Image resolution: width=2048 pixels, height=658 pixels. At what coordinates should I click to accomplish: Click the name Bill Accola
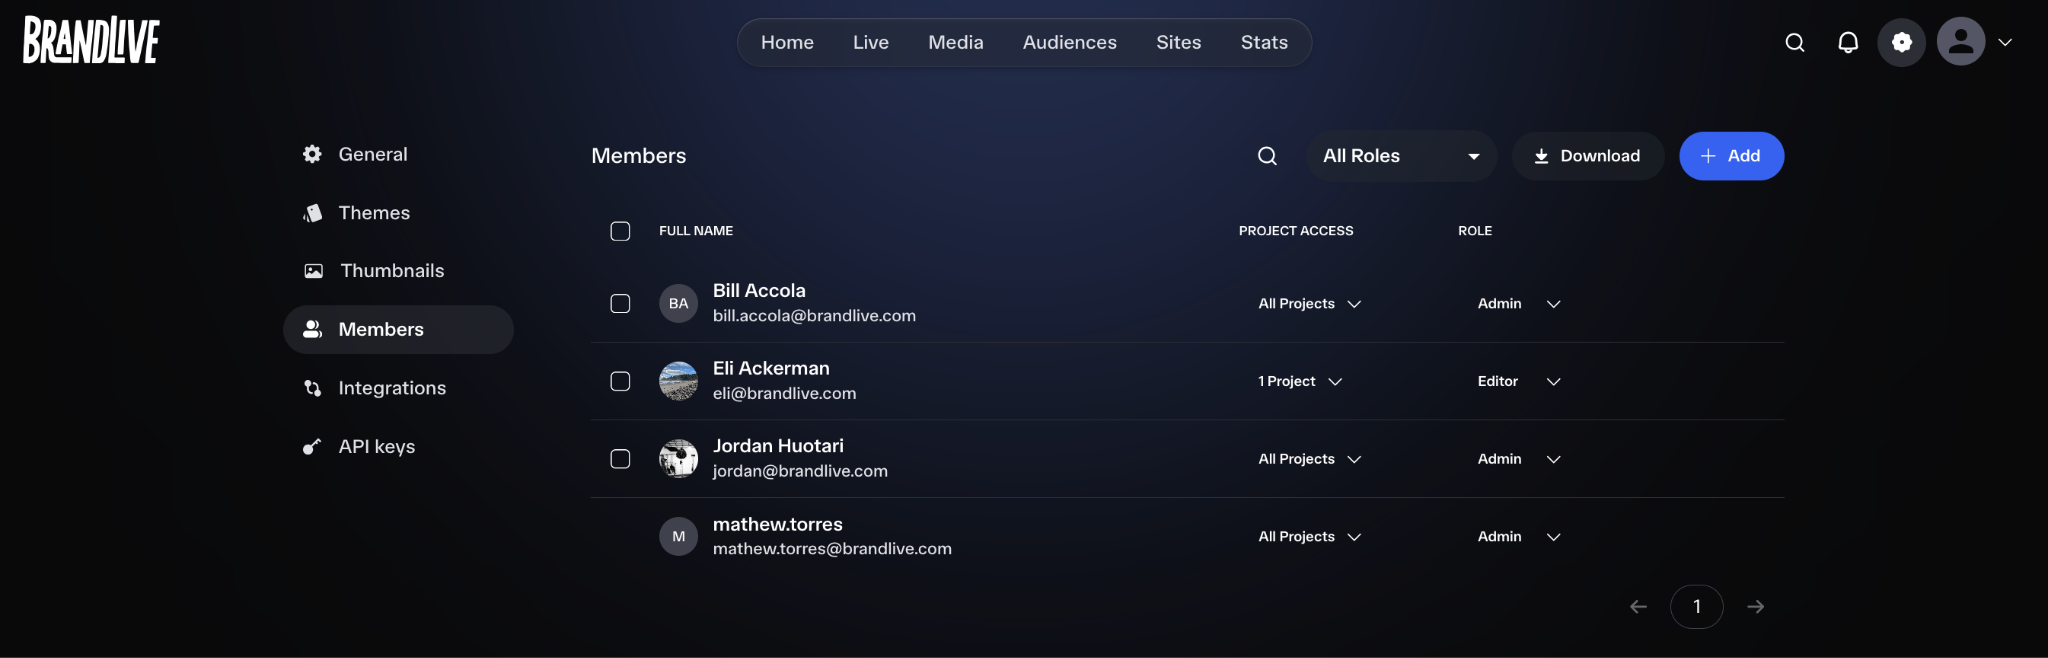(x=759, y=291)
